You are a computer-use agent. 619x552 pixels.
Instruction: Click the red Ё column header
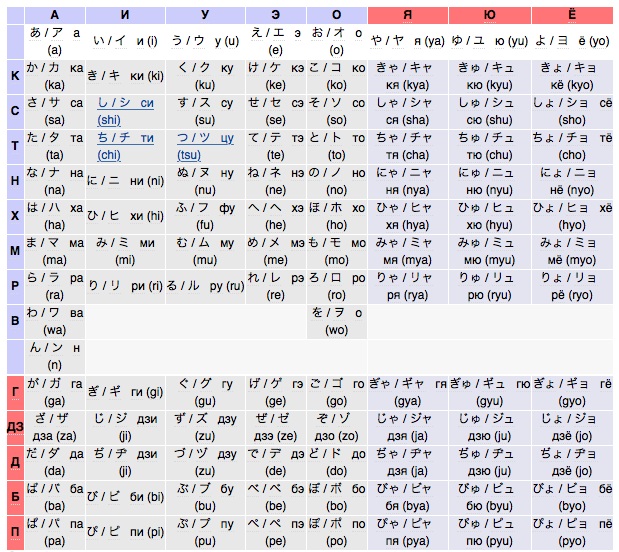point(572,15)
